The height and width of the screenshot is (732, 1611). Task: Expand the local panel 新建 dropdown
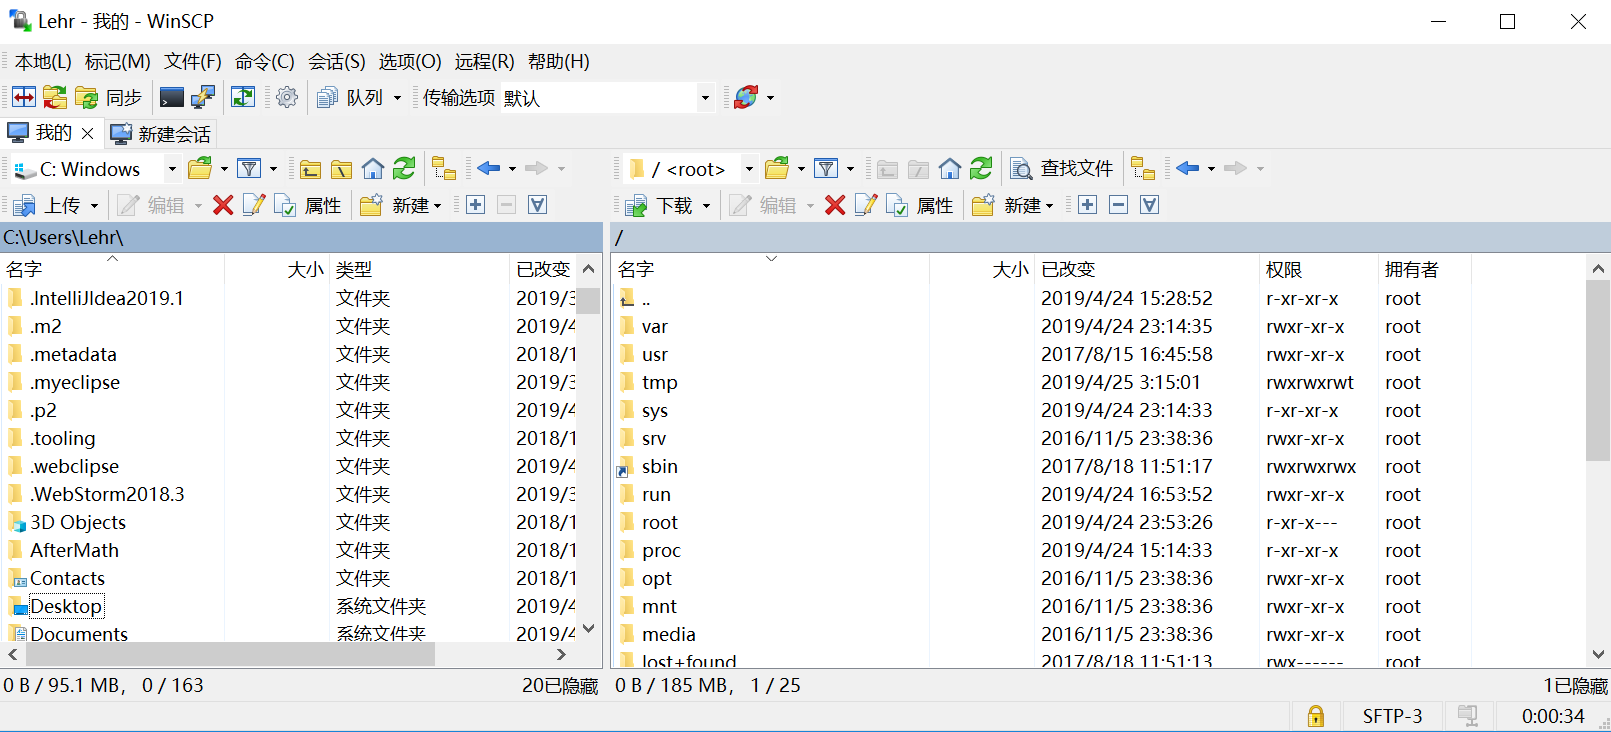pos(438,206)
